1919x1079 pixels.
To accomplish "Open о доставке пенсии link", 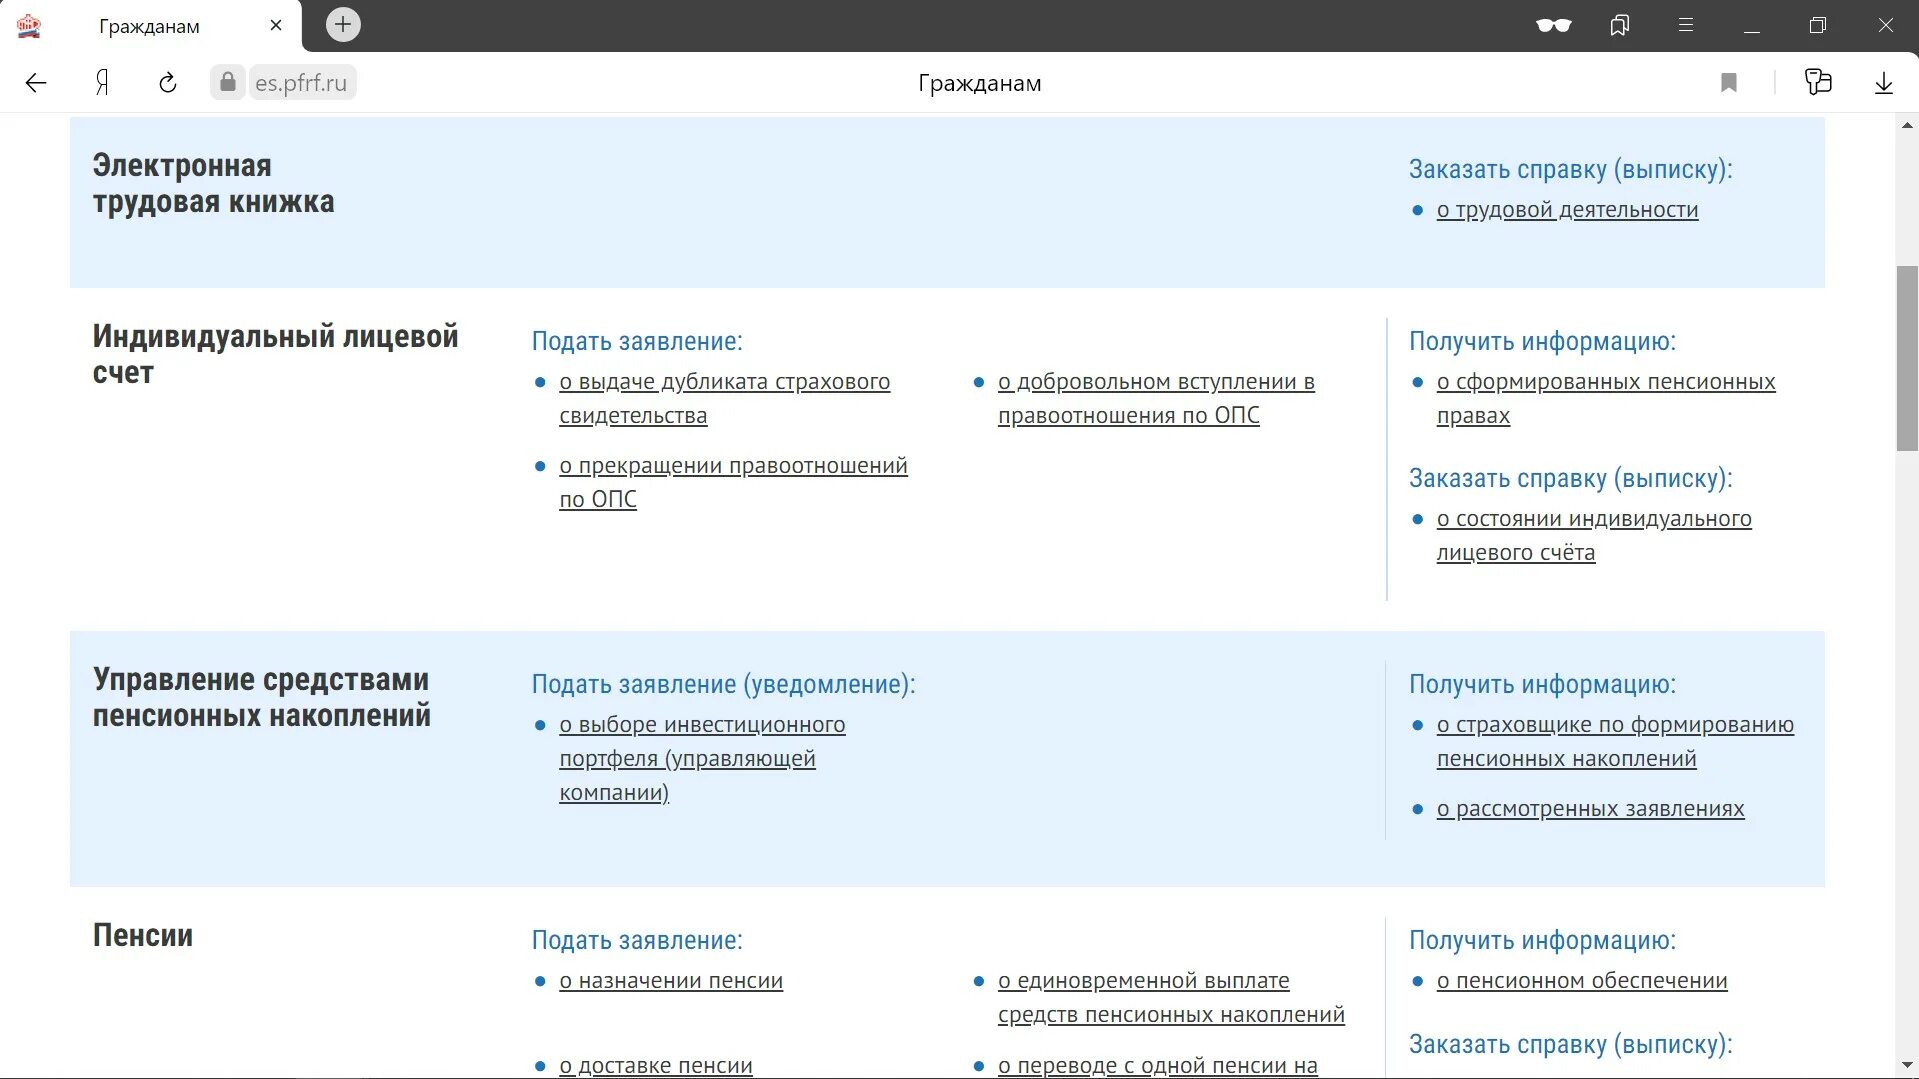I will coord(656,1066).
